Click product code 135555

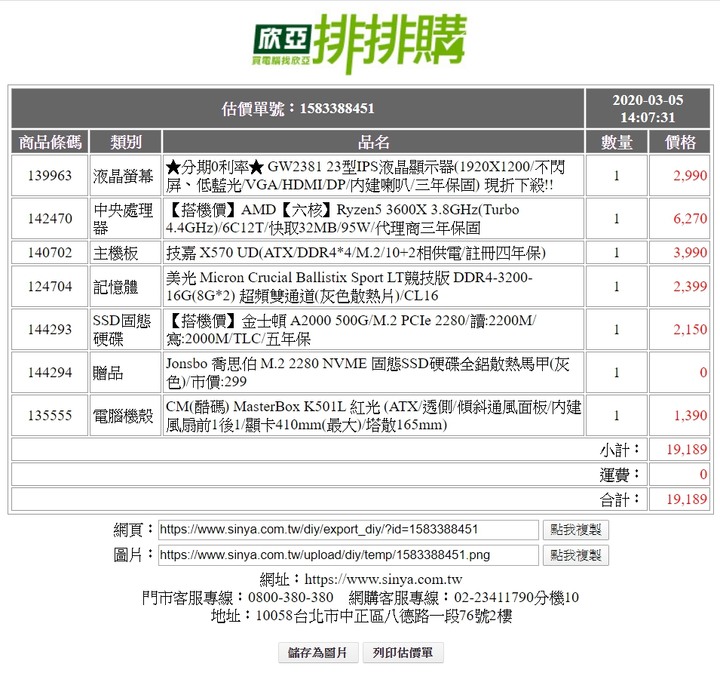tap(50, 416)
